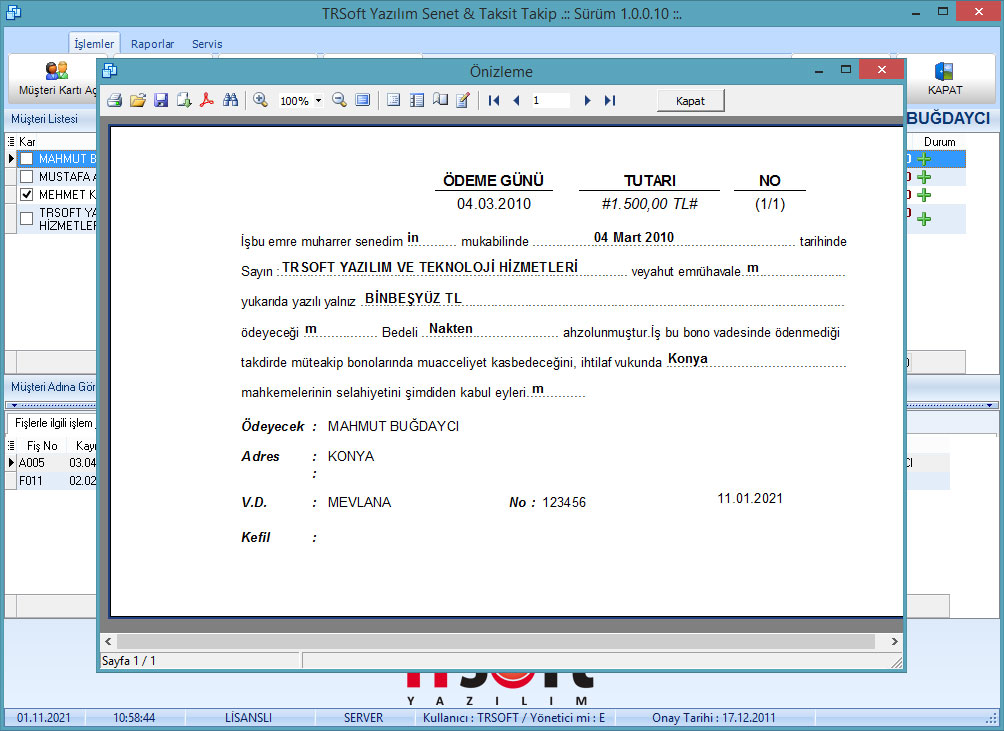Image resolution: width=1004 pixels, height=731 pixels.
Task: Click the Durum column header
Action: click(x=939, y=141)
